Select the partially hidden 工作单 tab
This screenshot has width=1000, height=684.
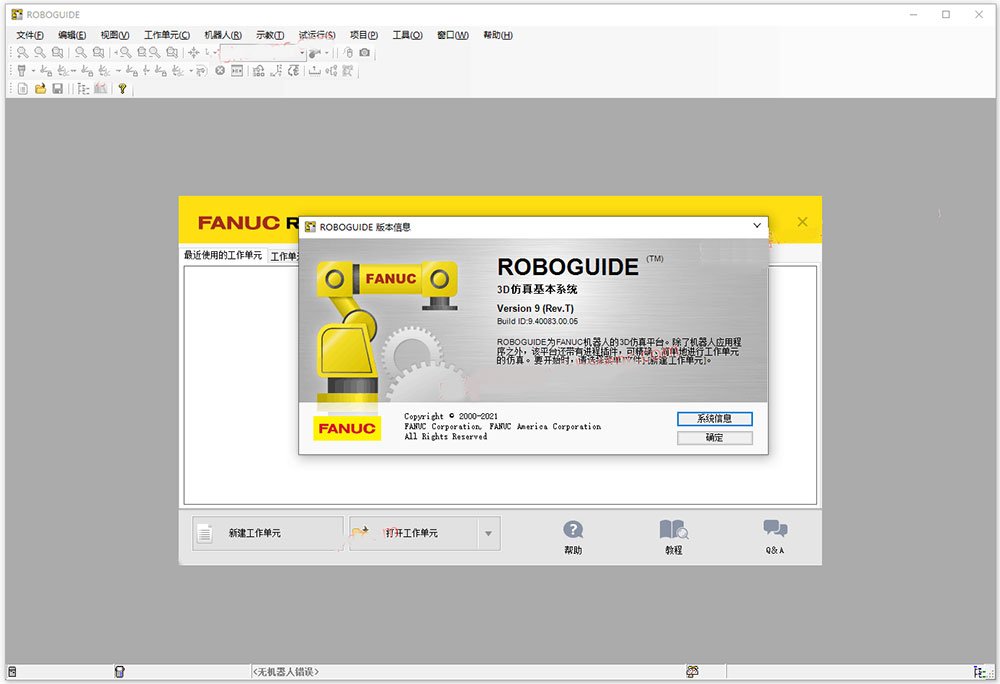coord(284,256)
